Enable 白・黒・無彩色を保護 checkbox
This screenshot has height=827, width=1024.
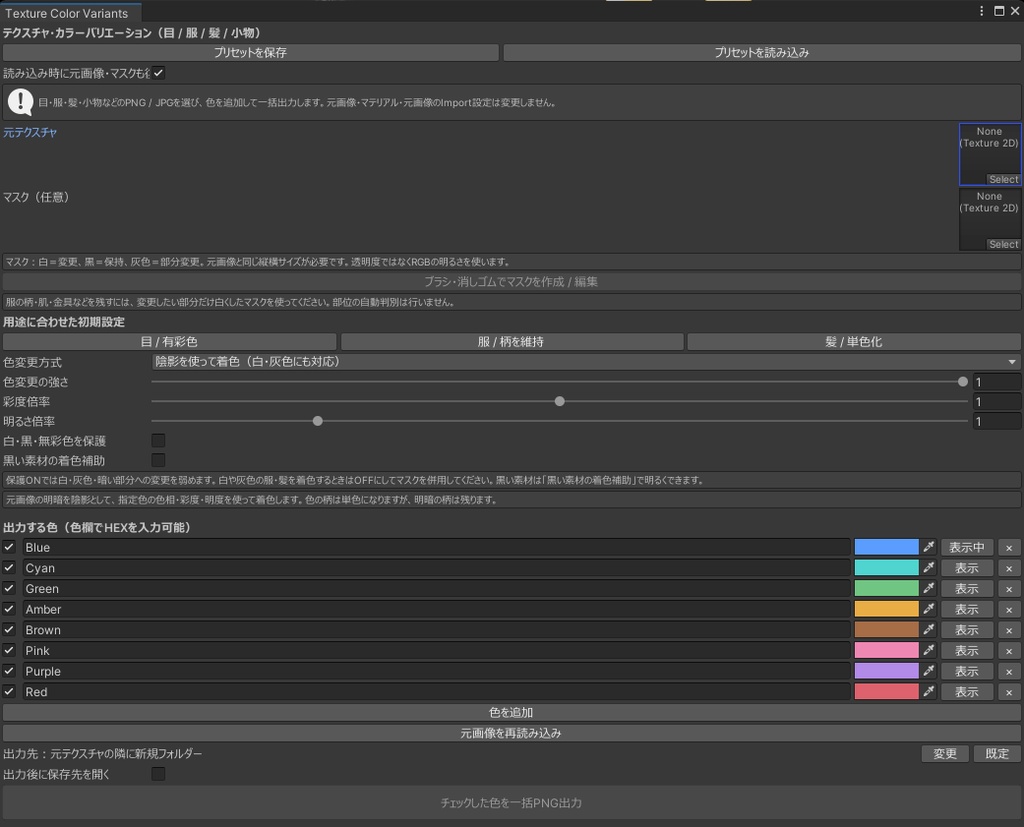tap(158, 440)
